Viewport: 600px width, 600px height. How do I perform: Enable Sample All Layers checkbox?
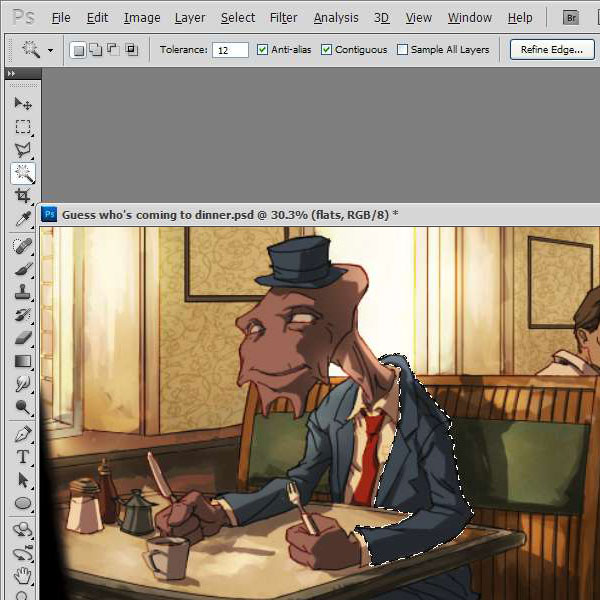click(x=402, y=49)
